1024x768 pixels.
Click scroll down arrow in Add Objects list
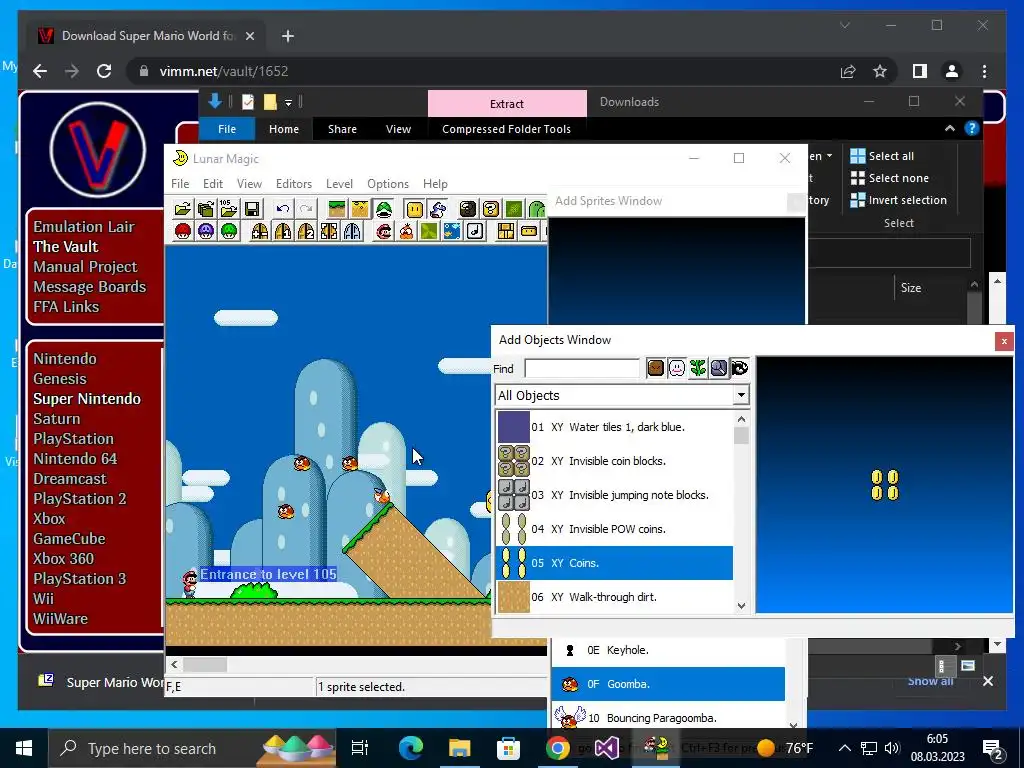coord(741,605)
